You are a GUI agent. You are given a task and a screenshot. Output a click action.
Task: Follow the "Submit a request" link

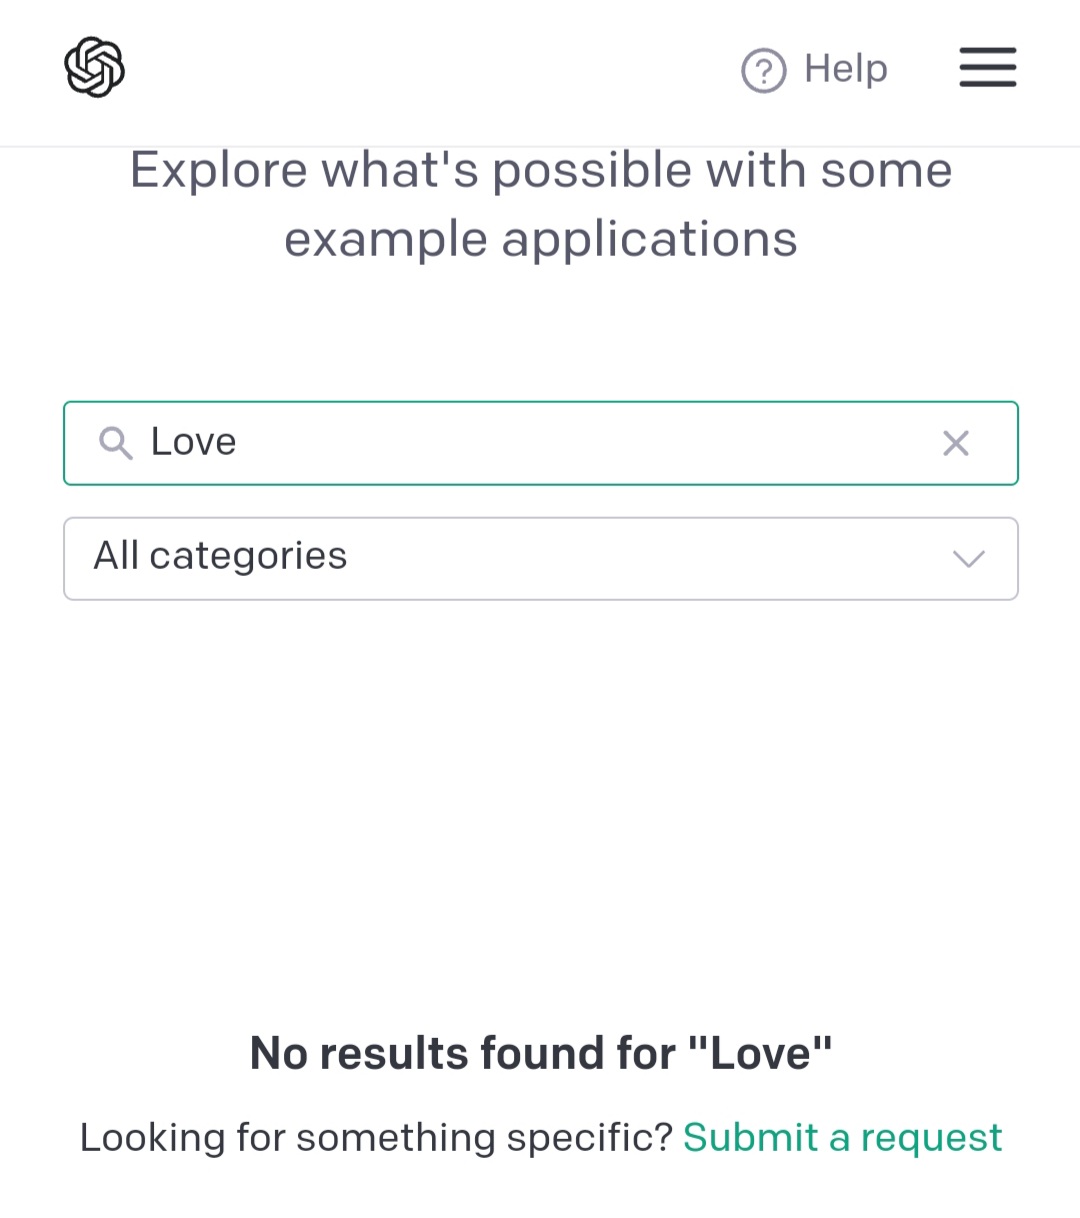tap(842, 1138)
